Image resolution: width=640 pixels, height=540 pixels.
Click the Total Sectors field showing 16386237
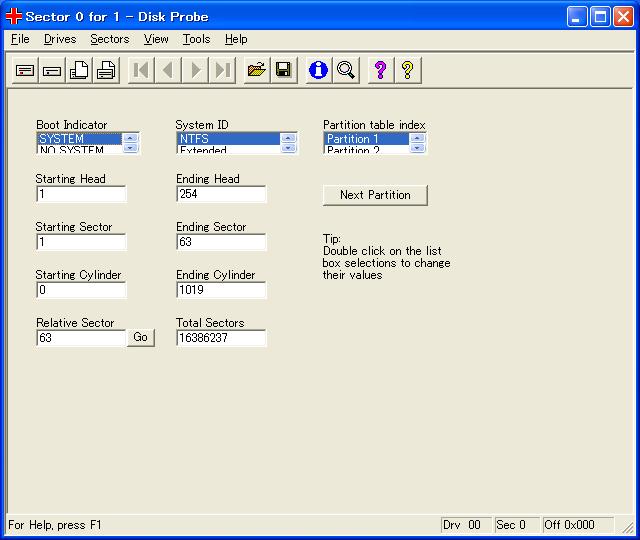click(x=221, y=338)
